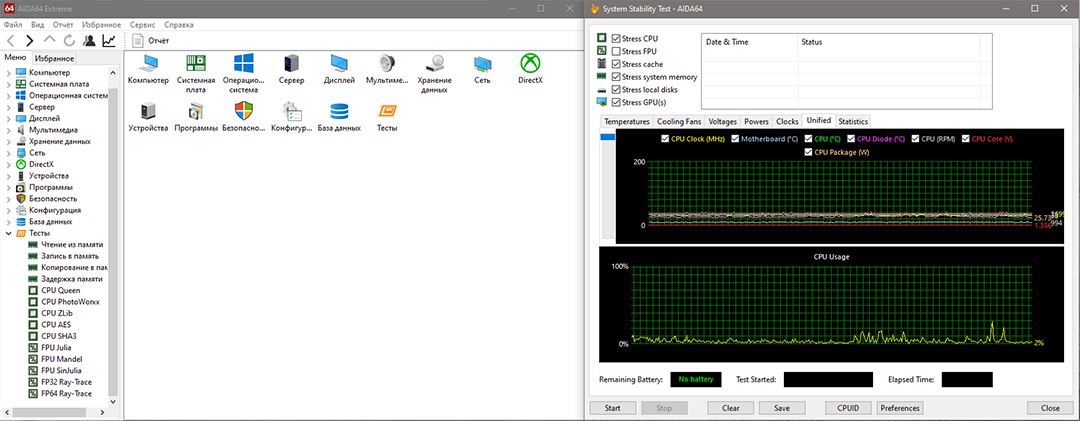The height and width of the screenshot is (421, 1080).
Task: Switch to the Temperatures tab
Action: (x=626, y=121)
